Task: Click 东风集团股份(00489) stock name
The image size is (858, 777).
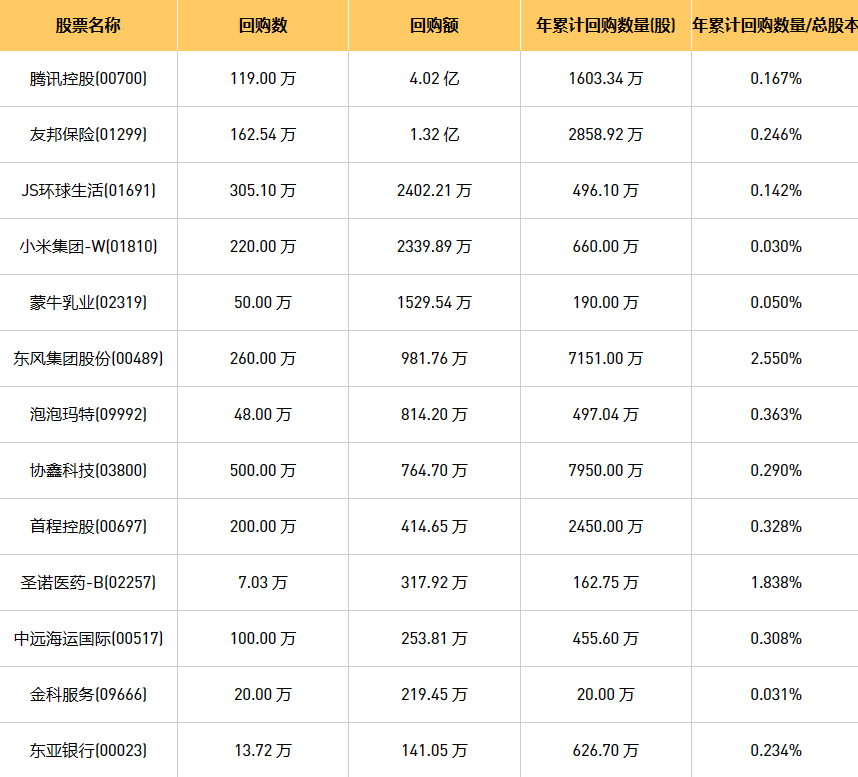Action: point(88,358)
